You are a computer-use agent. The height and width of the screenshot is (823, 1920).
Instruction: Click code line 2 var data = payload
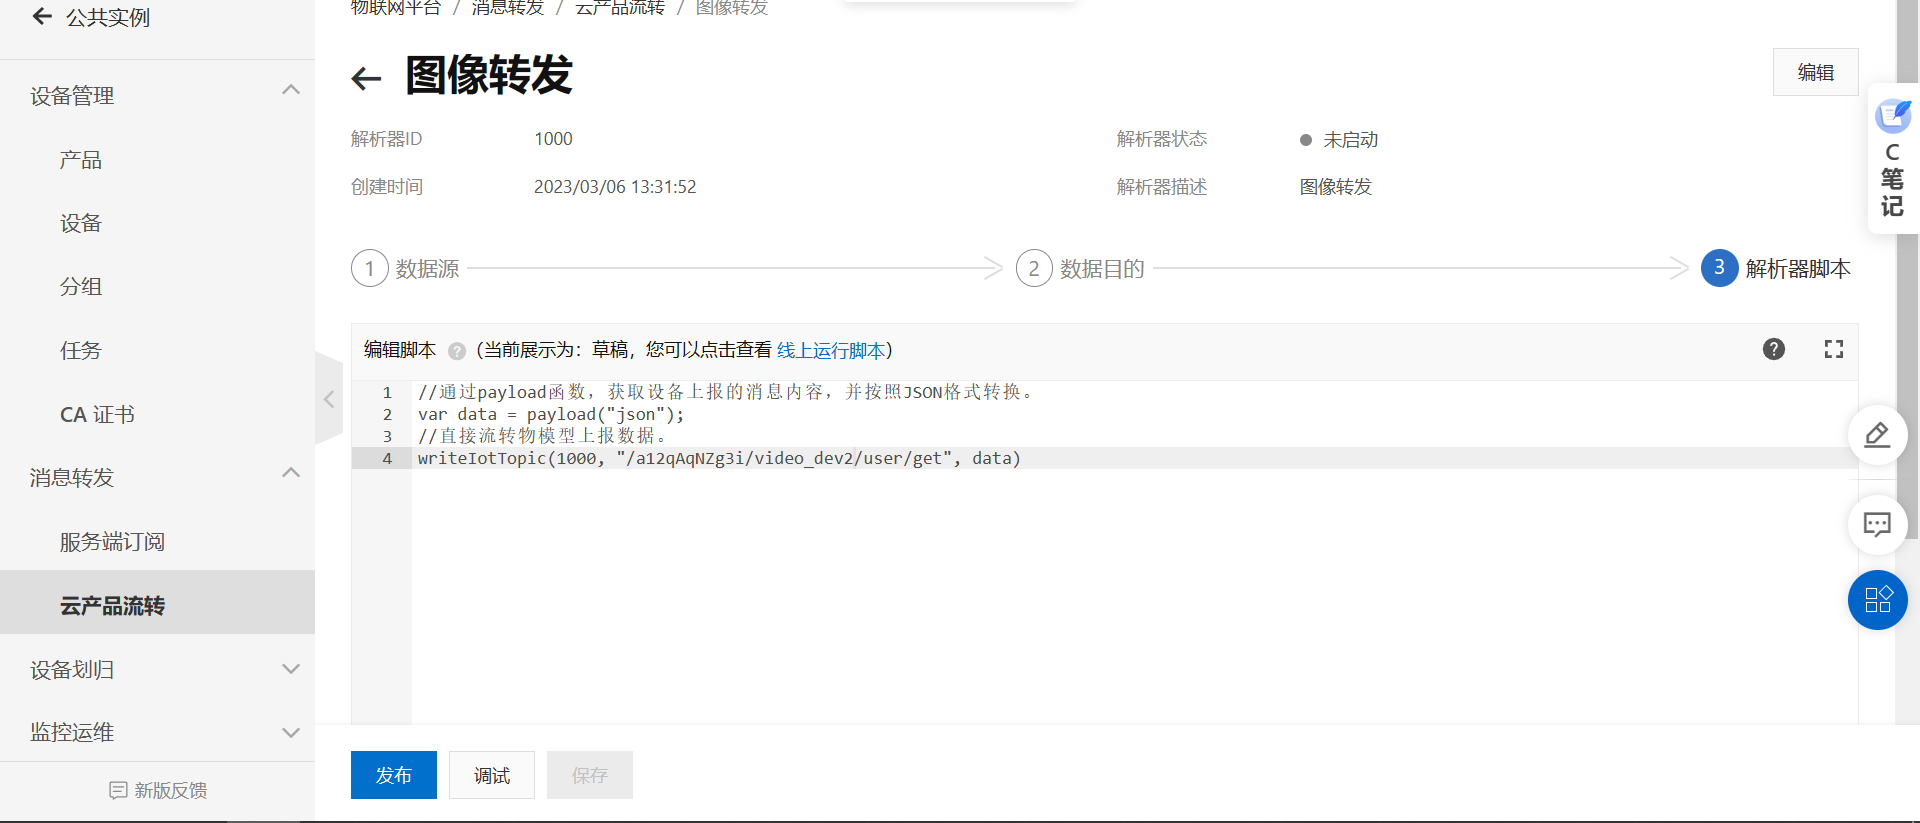tap(551, 414)
